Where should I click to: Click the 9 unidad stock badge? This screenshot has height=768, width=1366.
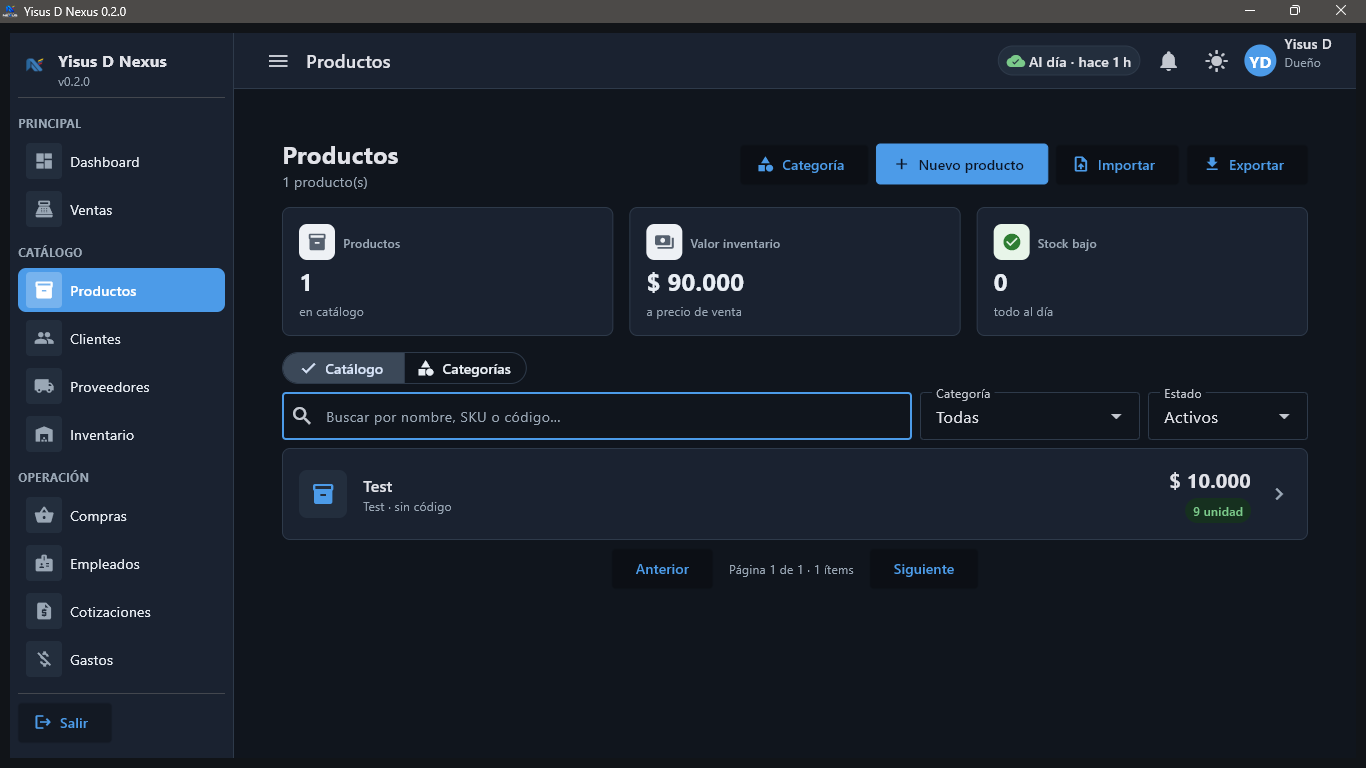pos(1218,512)
